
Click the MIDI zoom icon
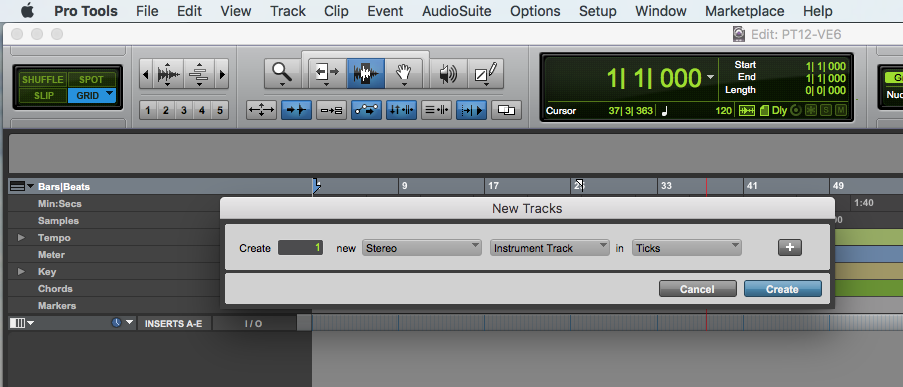pos(199,74)
